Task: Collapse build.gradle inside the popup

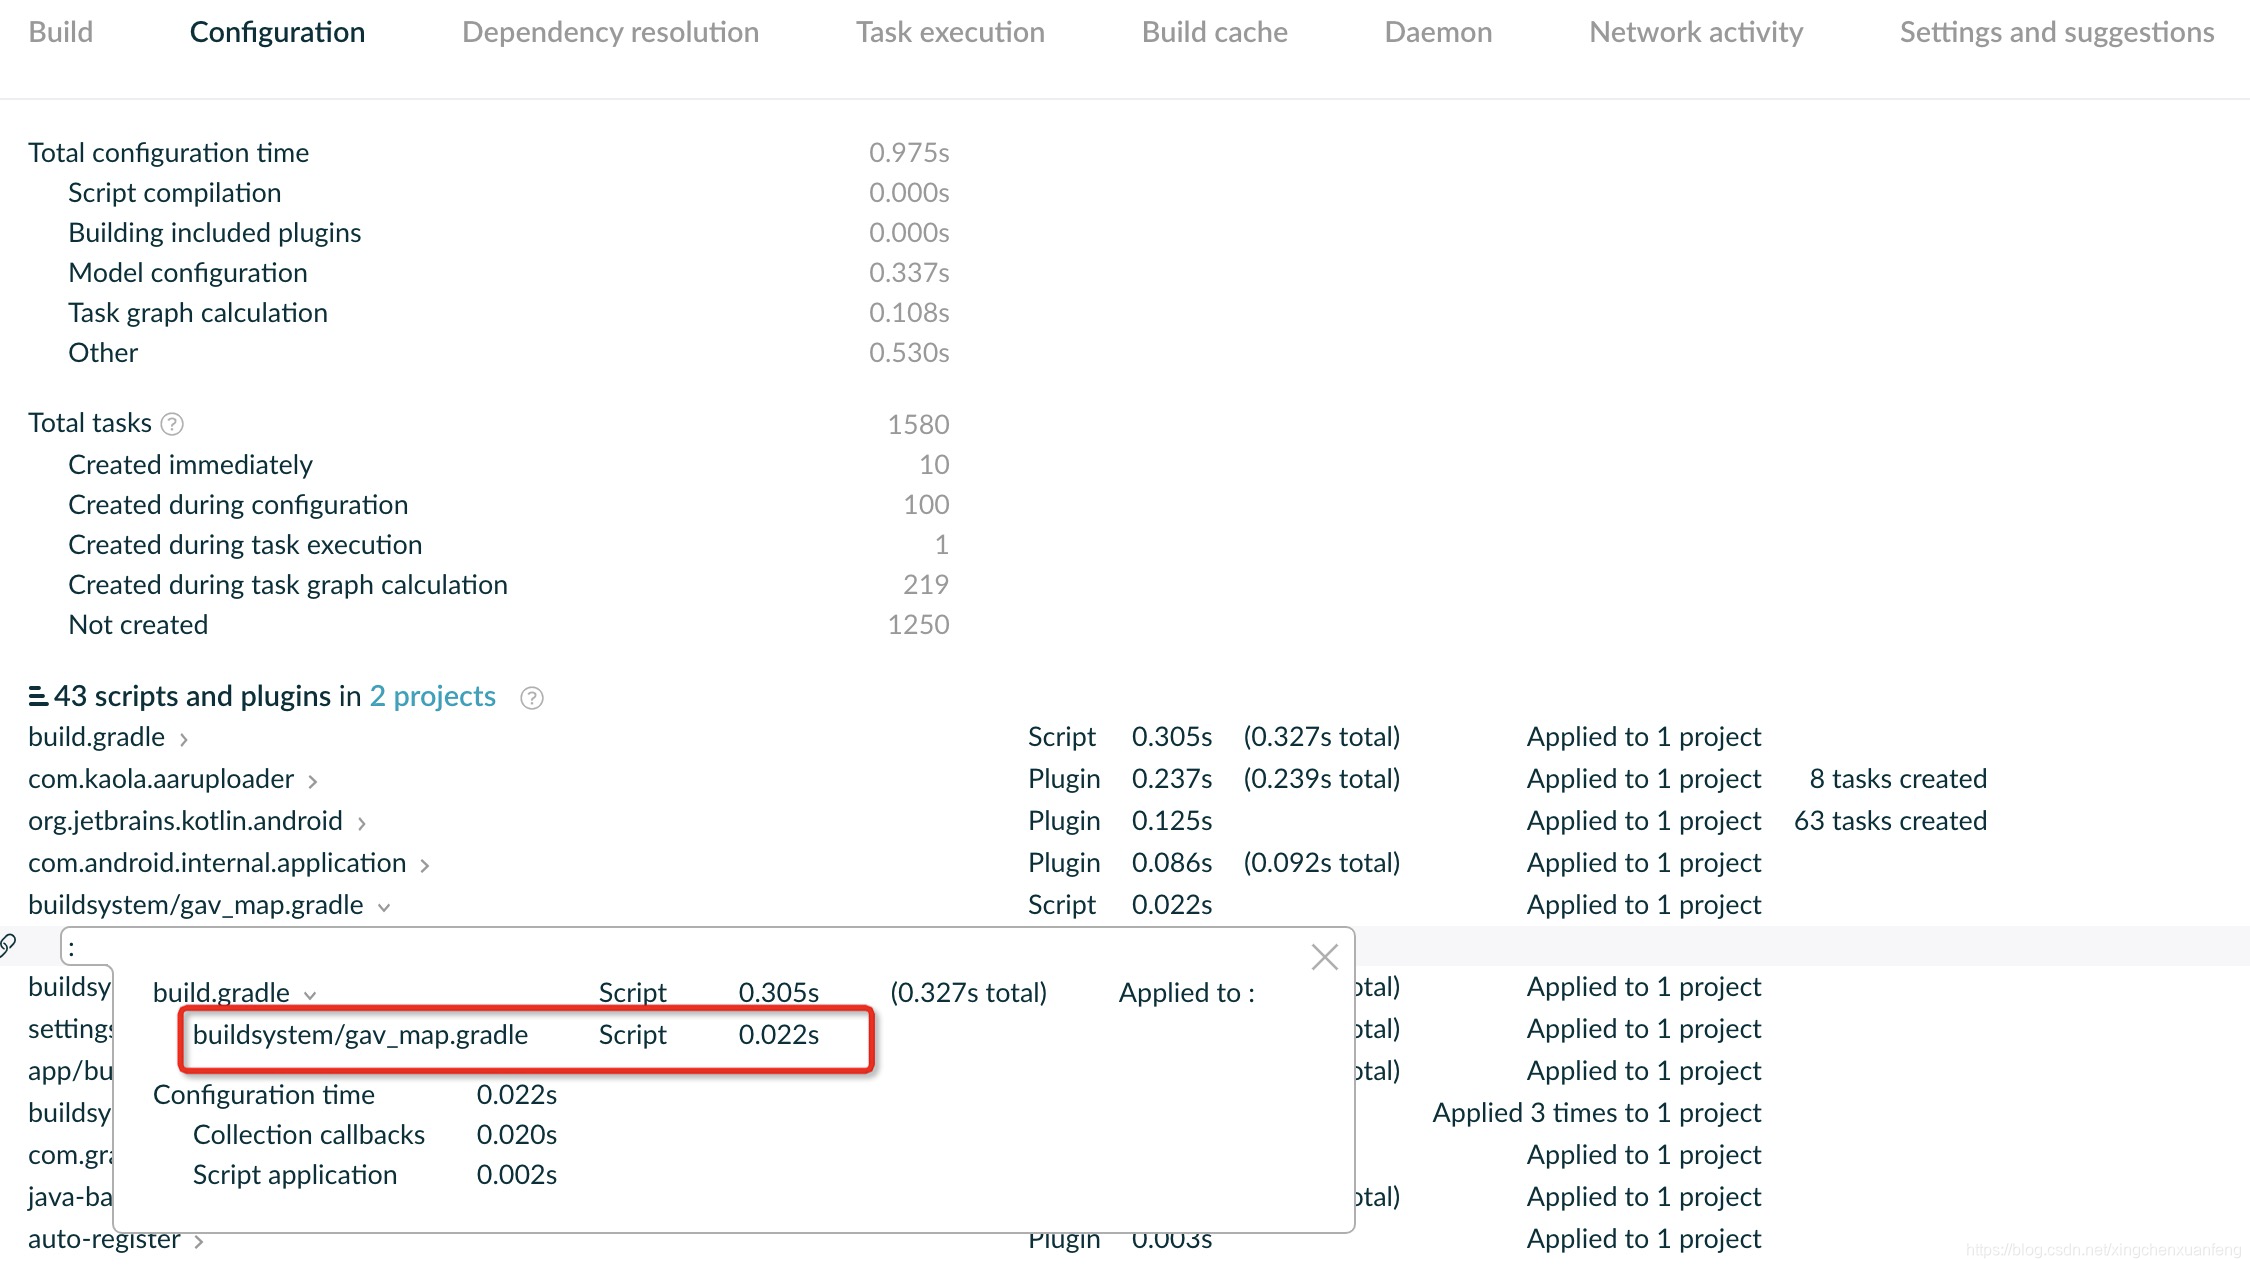Action: tap(310, 996)
